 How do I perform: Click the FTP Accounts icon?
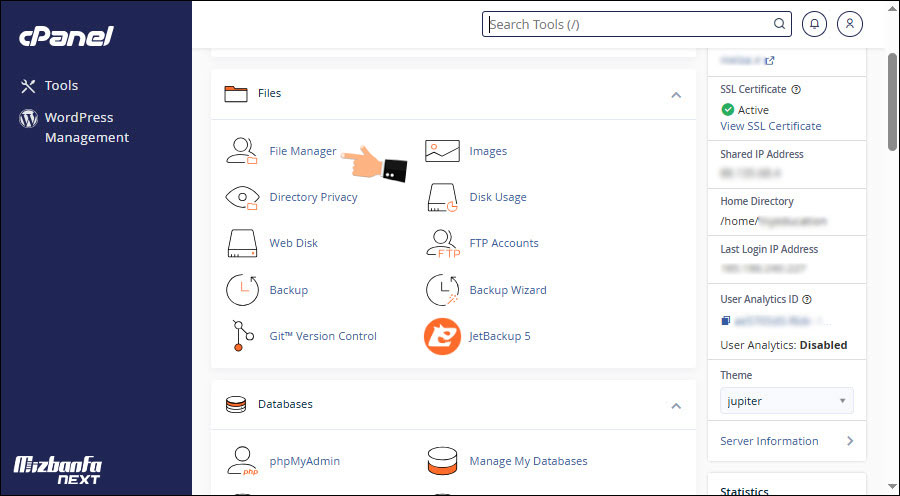tap(442, 243)
